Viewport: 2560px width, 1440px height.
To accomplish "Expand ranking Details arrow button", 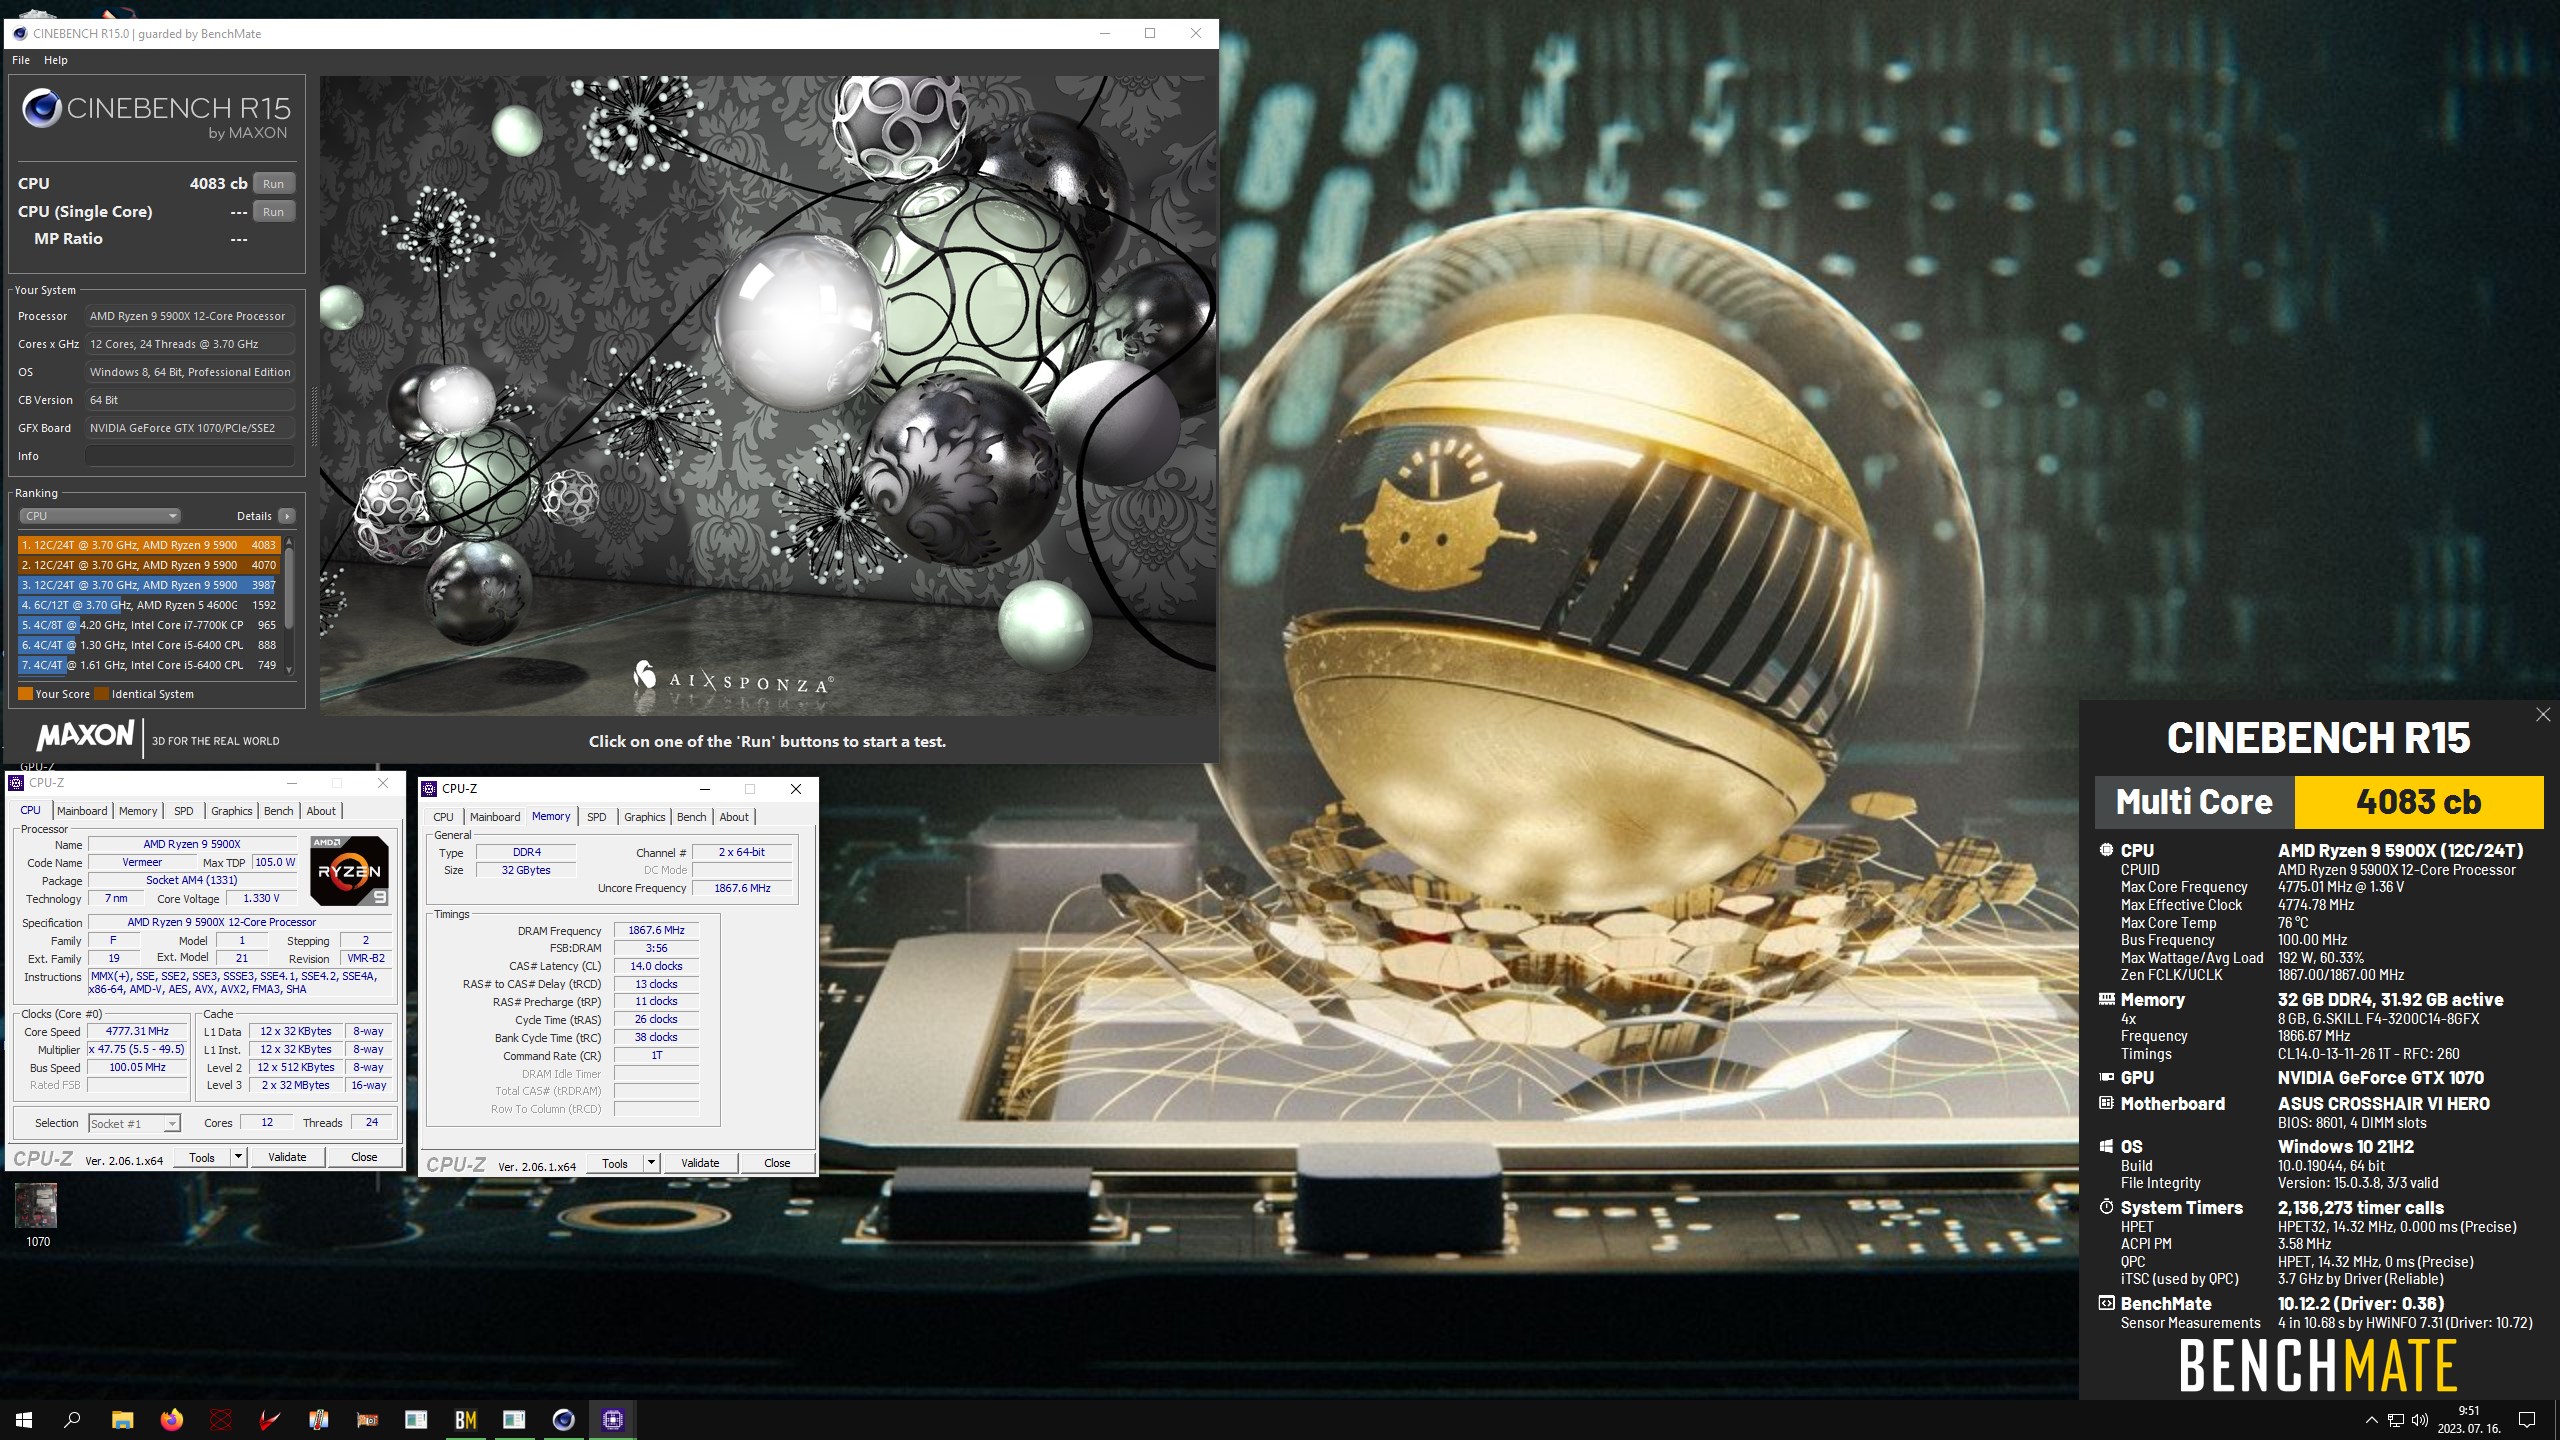I will pos(287,516).
